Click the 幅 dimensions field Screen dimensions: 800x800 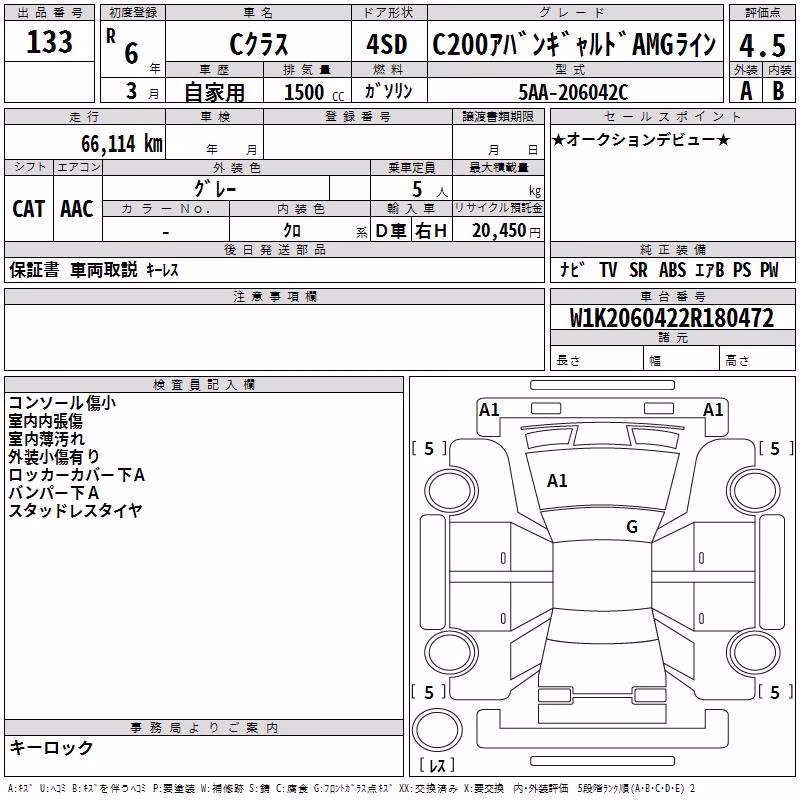tap(682, 360)
